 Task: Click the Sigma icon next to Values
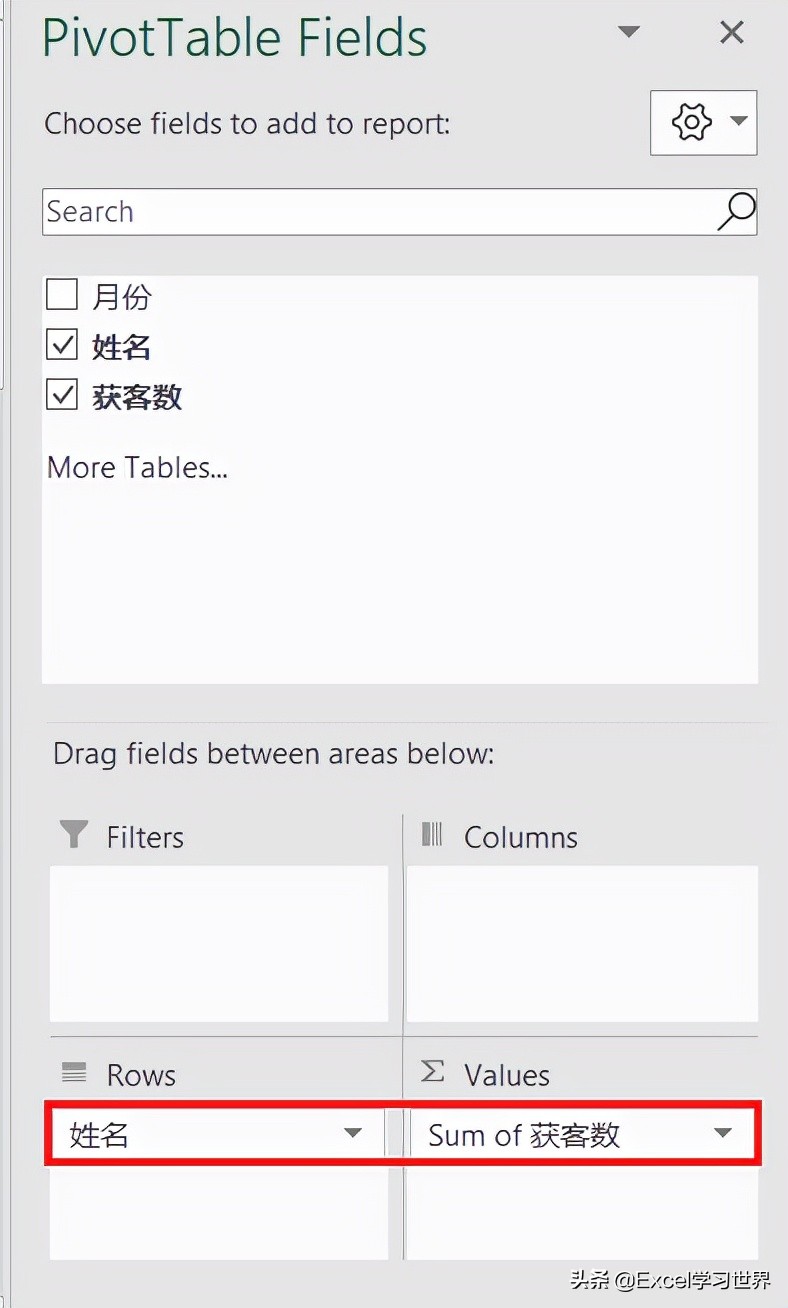click(430, 1073)
